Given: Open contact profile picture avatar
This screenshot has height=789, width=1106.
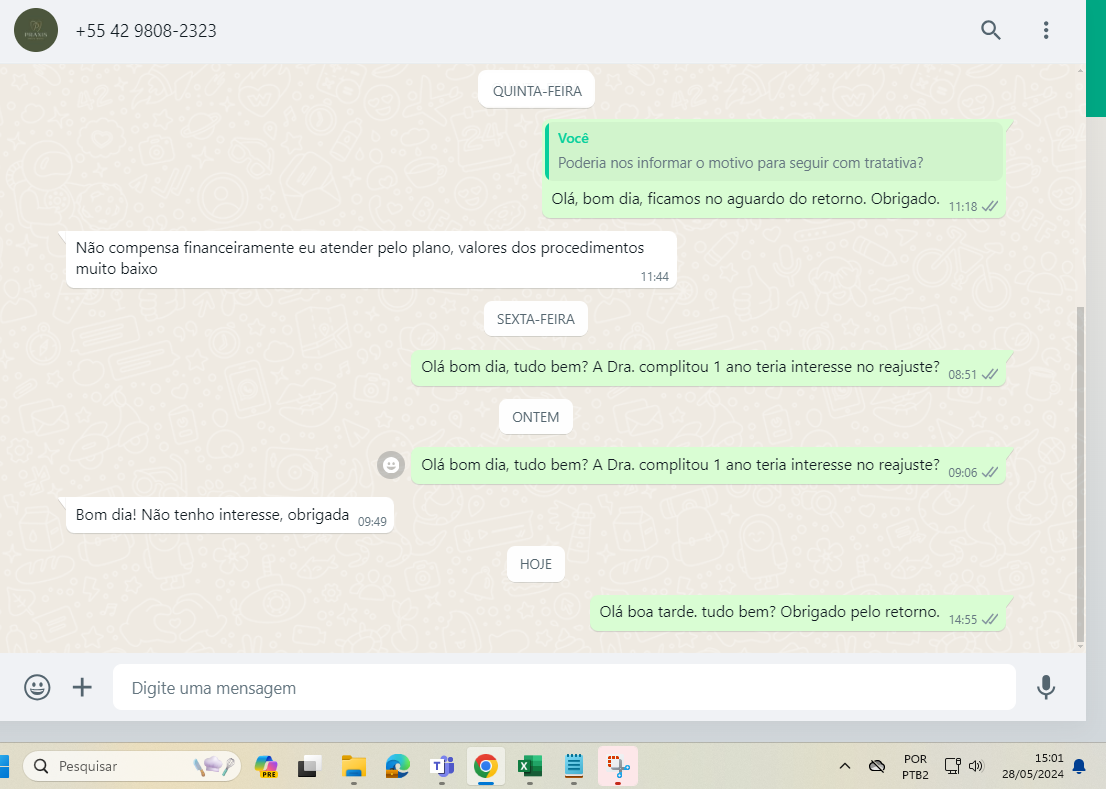Looking at the screenshot, I should tap(36, 30).
